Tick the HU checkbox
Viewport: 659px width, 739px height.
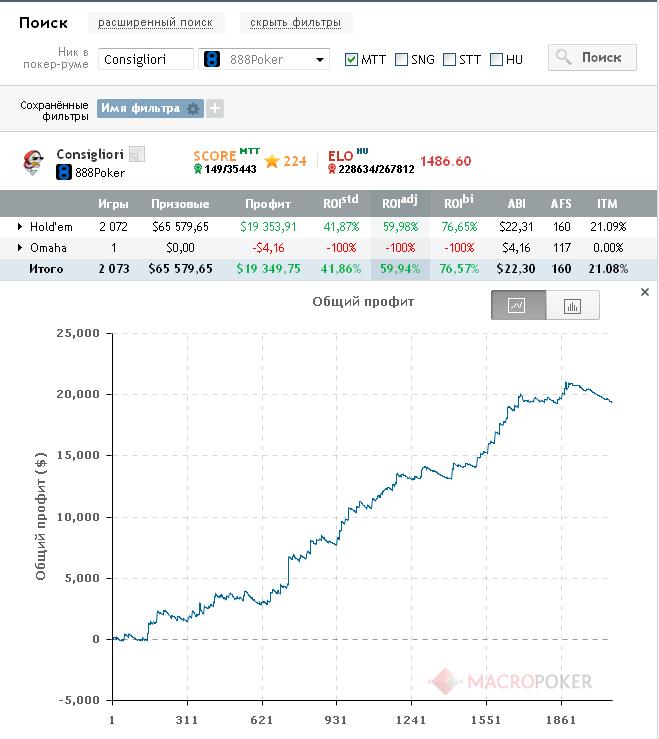coord(497,60)
